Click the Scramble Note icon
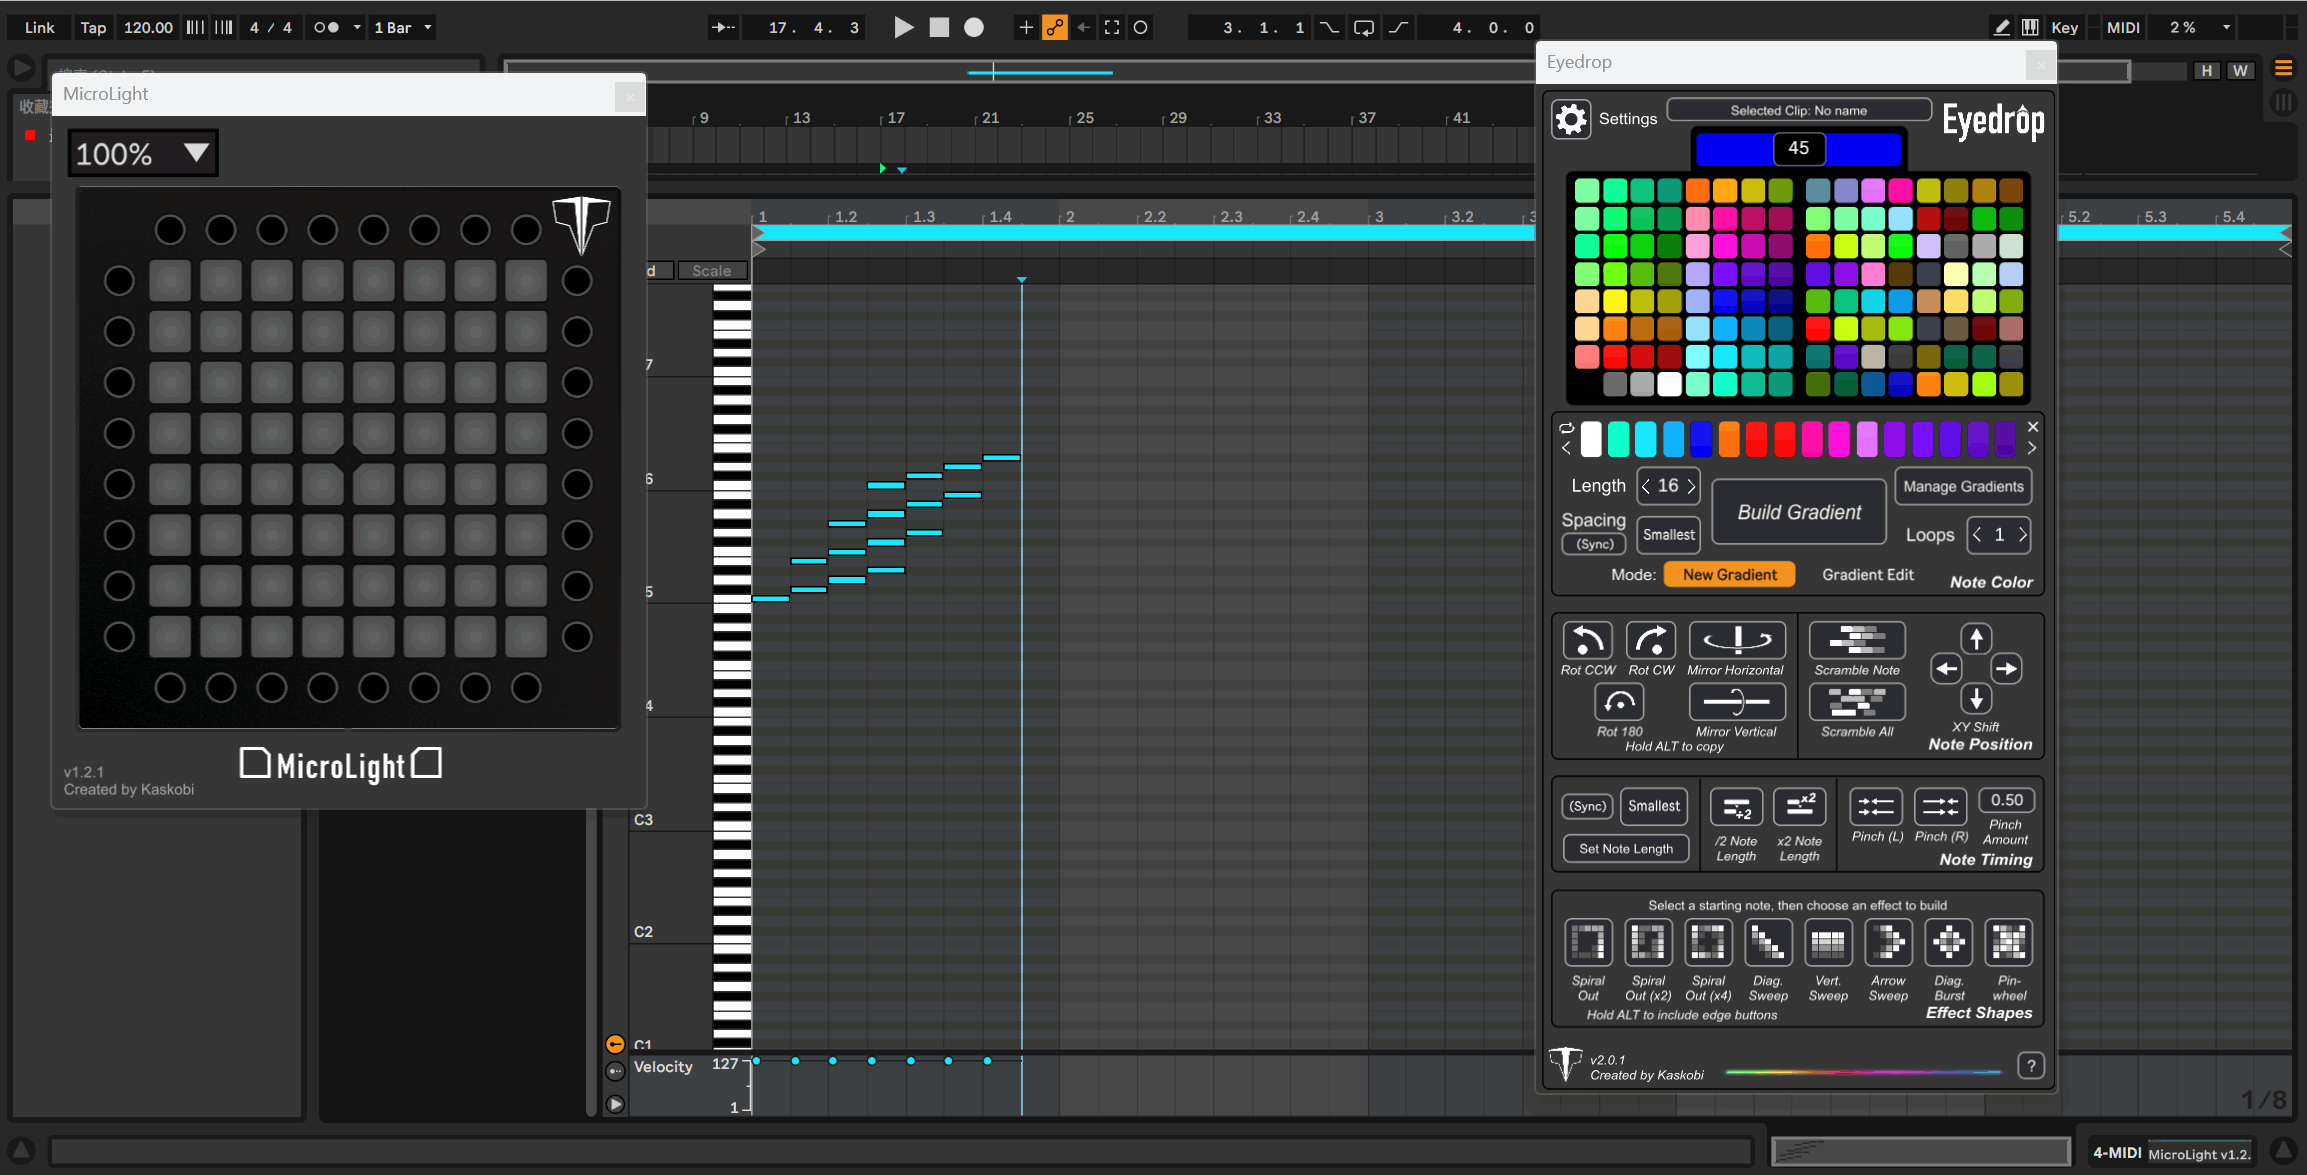The width and height of the screenshot is (2307, 1175). (1856, 641)
